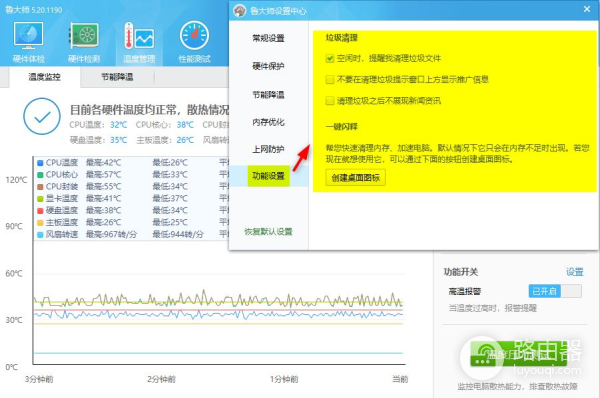Open 上网防护 in settings sidebar
Screen dimensions: 600x398
tap(268, 149)
